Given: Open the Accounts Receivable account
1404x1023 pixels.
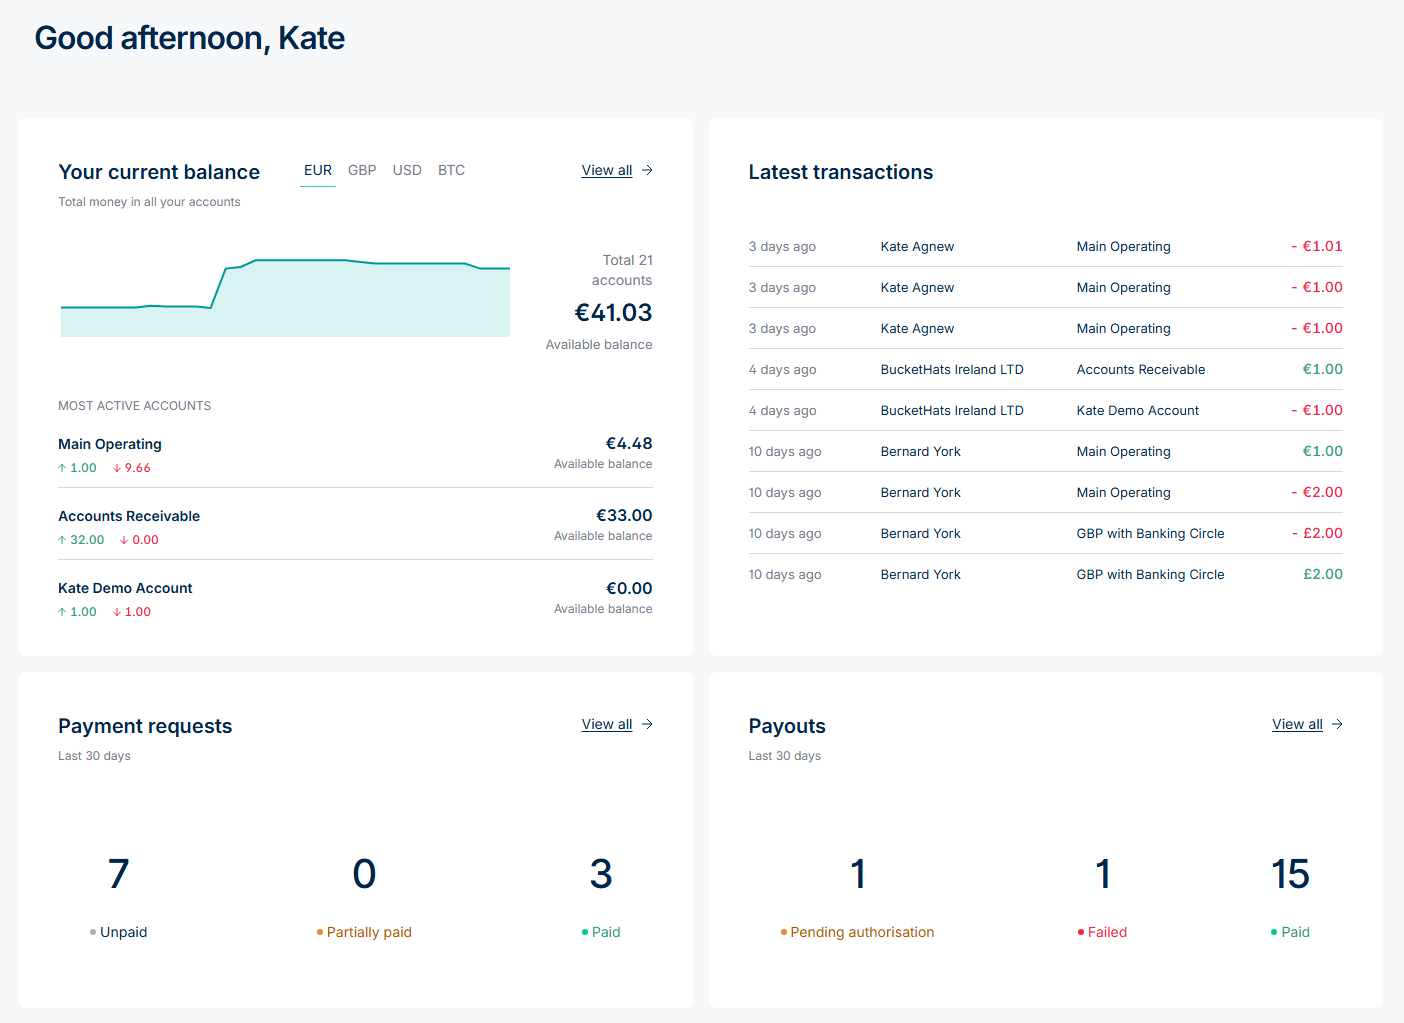Looking at the screenshot, I should click(x=355, y=525).
